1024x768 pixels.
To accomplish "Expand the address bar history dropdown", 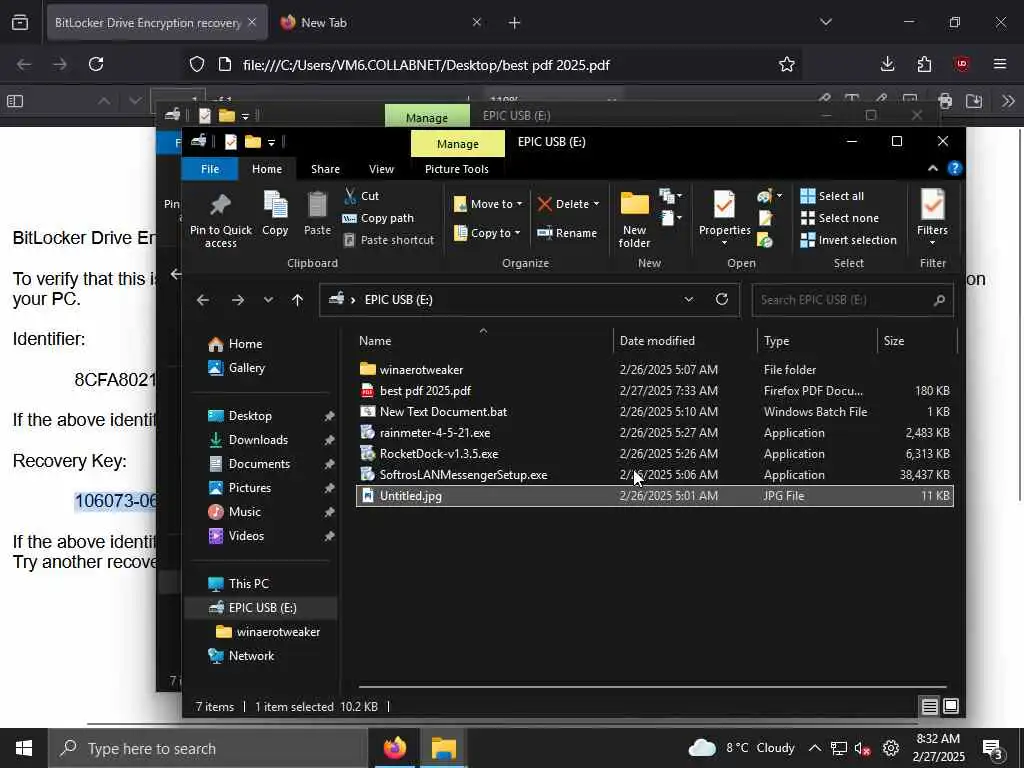I will (688, 299).
